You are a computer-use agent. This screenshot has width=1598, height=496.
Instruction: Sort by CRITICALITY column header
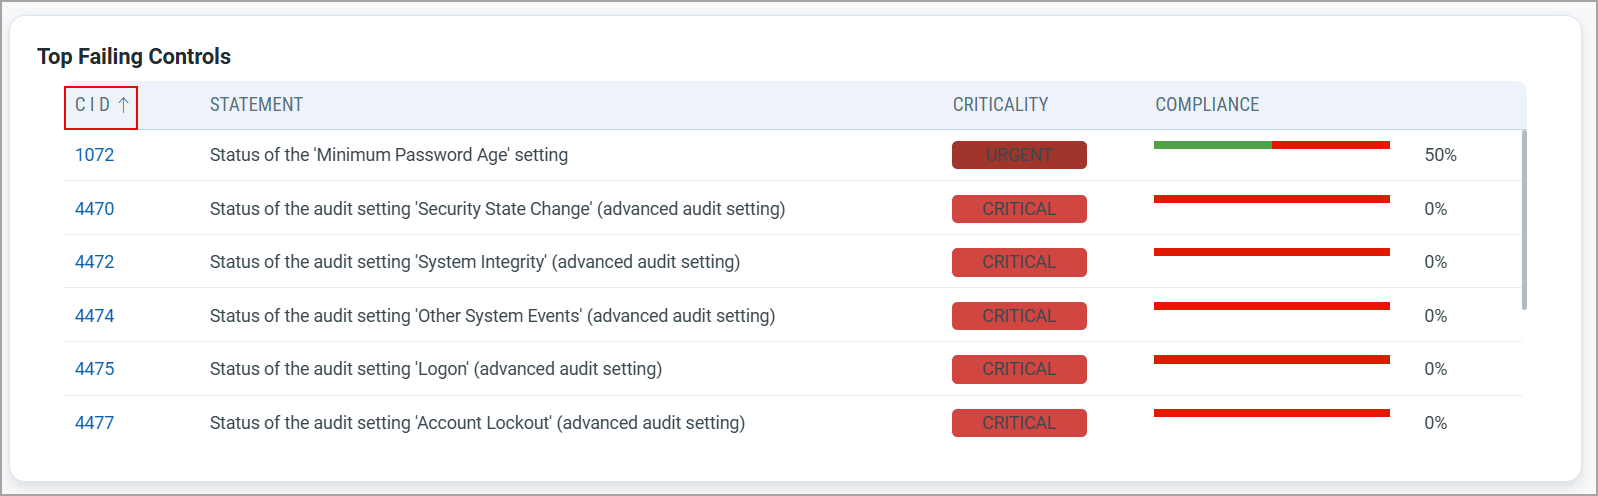tap(1000, 105)
